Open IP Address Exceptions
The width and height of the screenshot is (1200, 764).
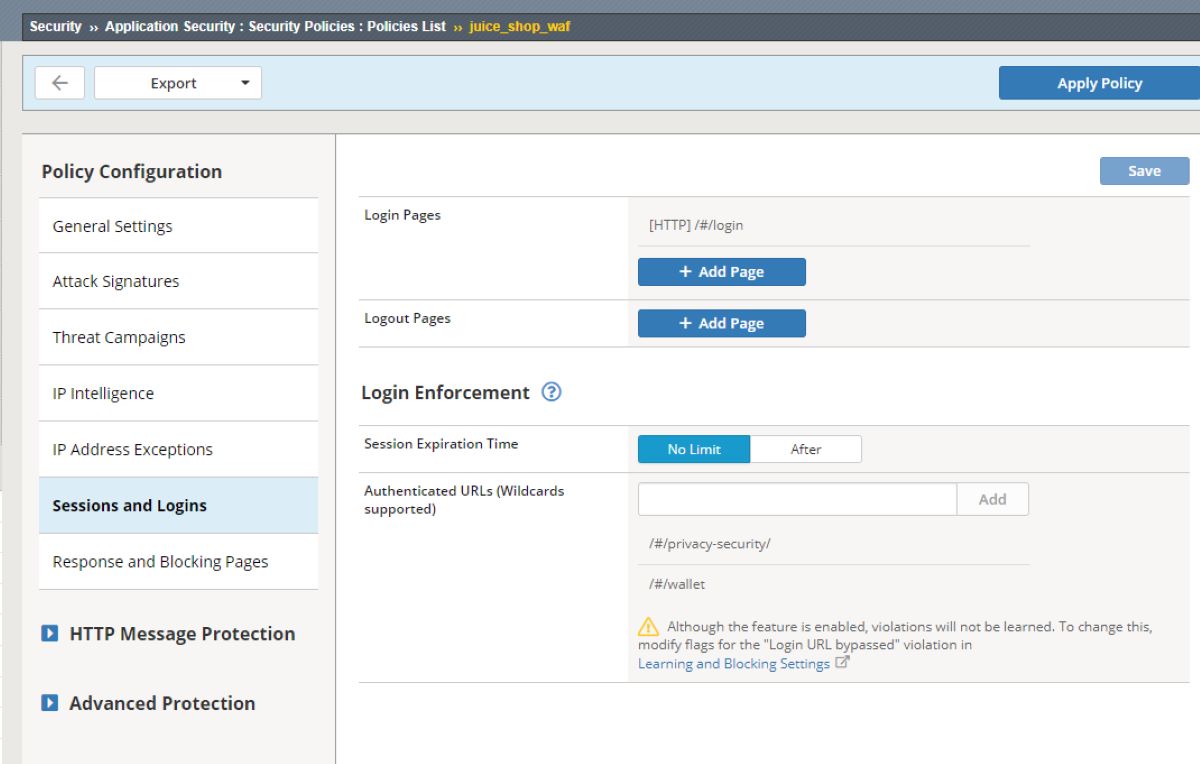179,449
